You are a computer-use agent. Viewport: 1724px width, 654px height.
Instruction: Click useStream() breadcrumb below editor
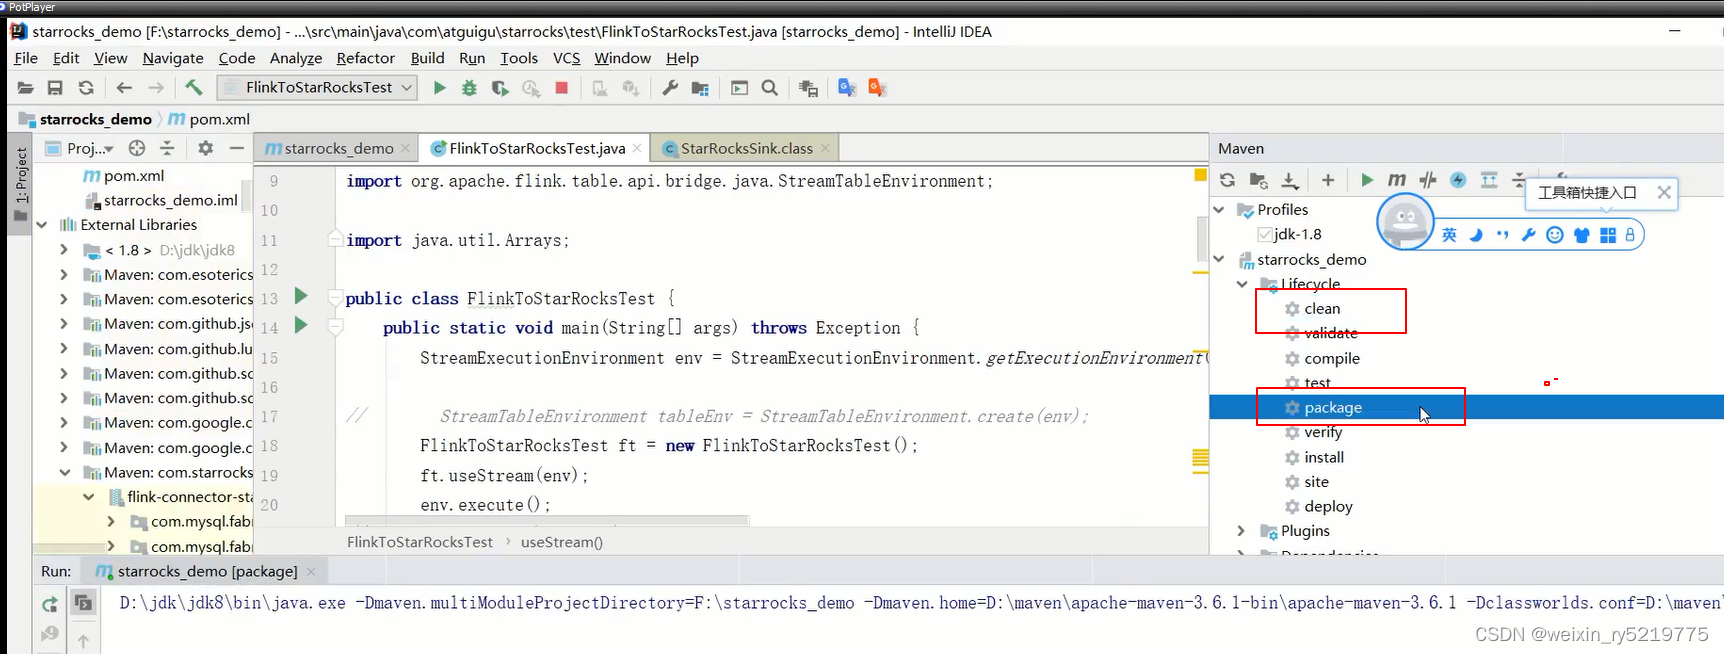562,542
